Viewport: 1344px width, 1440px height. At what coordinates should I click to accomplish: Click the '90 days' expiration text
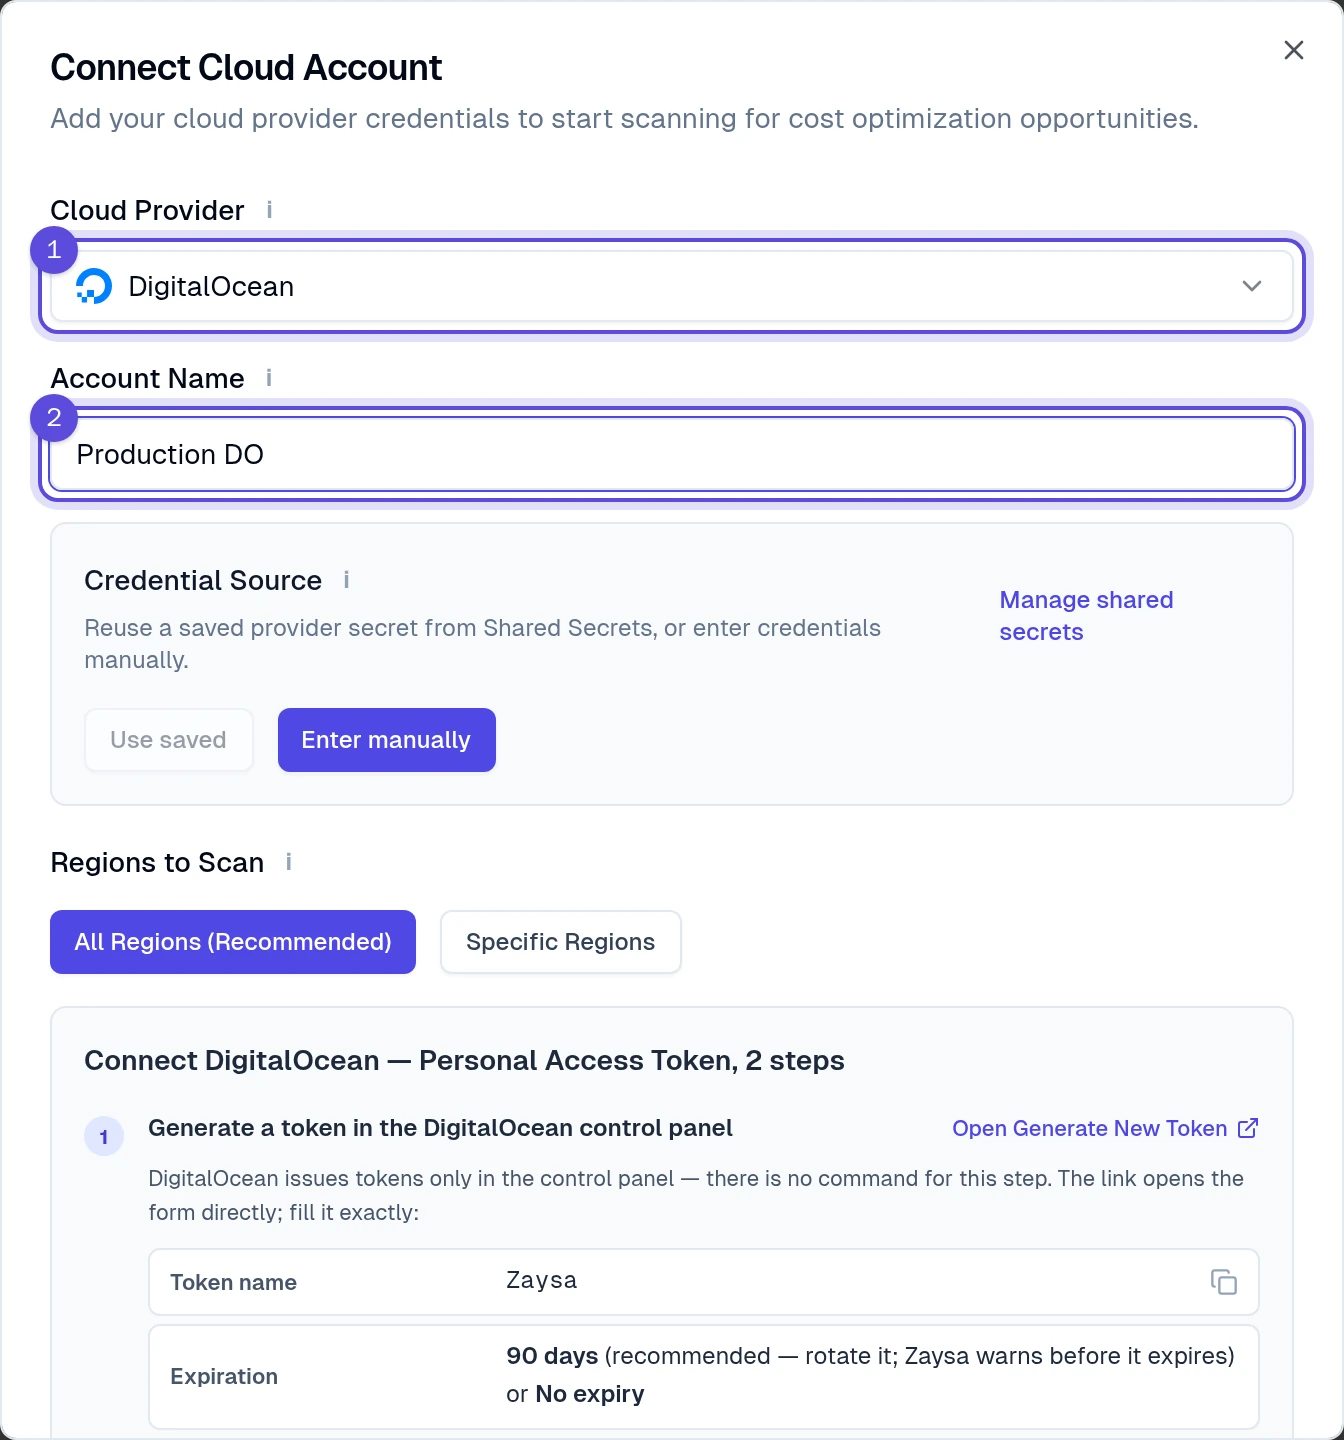coord(552,1356)
